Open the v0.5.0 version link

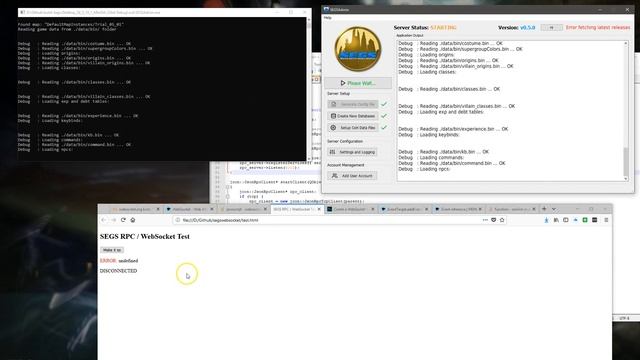coord(527,27)
